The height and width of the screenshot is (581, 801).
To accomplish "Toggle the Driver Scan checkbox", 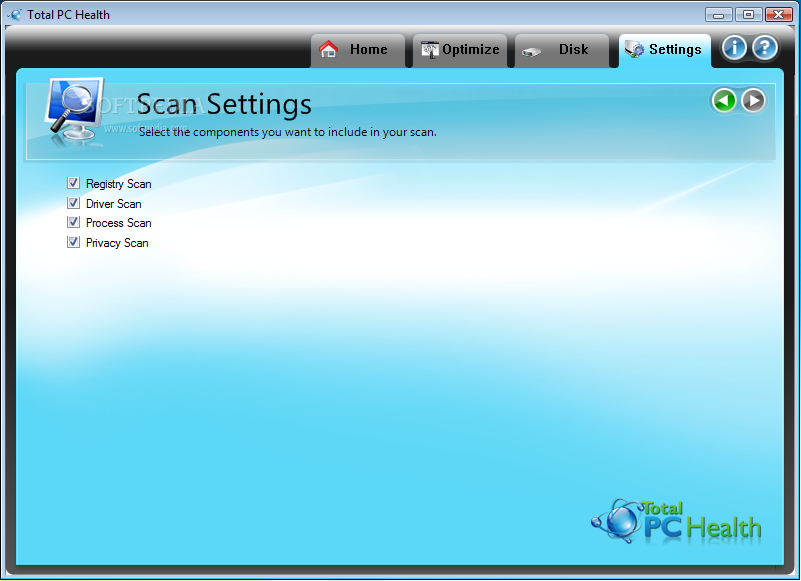I will 74,203.
